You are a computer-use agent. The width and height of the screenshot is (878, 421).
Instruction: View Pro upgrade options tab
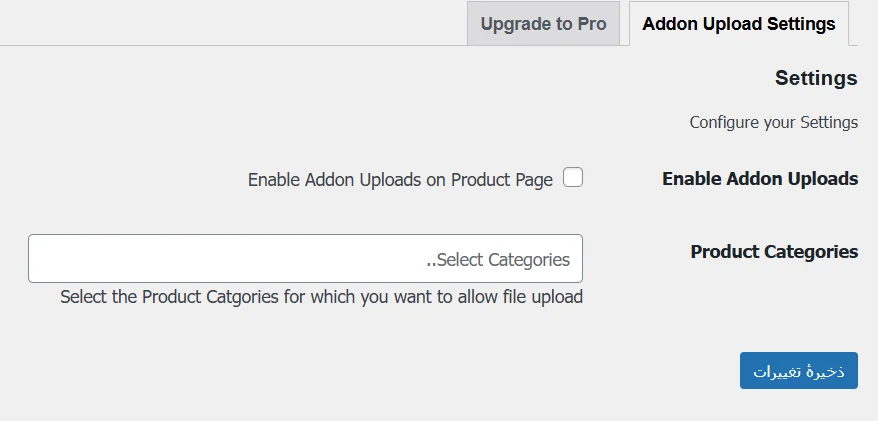pyautogui.click(x=543, y=24)
